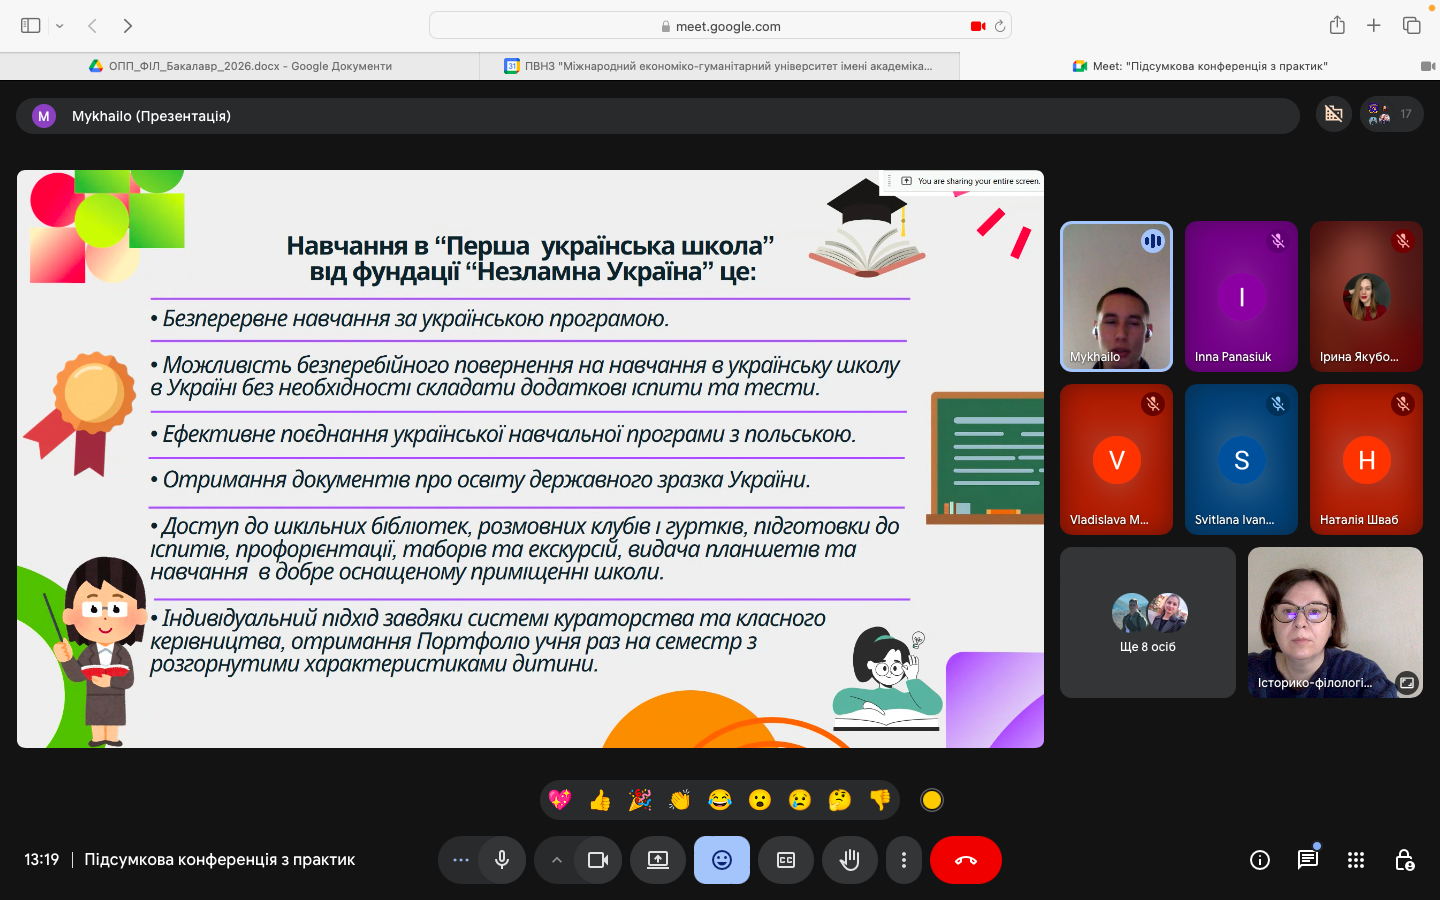Toggle the browser sidebar panel
The width and height of the screenshot is (1440, 900).
pyautogui.click(x=30, y=25)
